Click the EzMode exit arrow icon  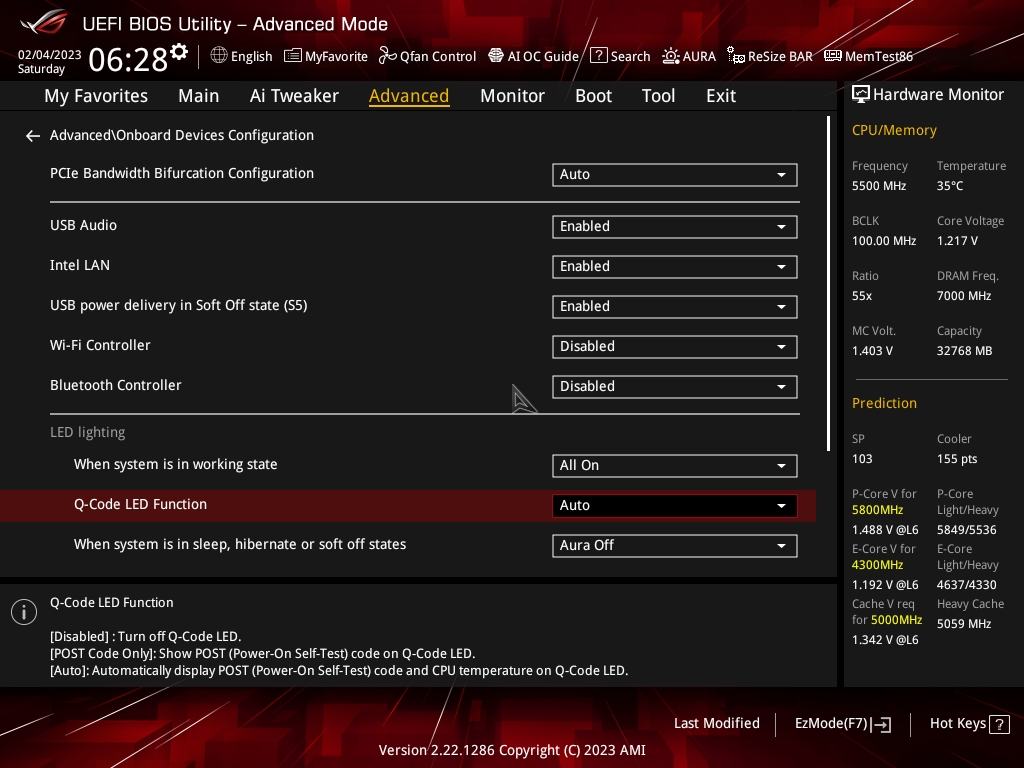pos(881,724)
